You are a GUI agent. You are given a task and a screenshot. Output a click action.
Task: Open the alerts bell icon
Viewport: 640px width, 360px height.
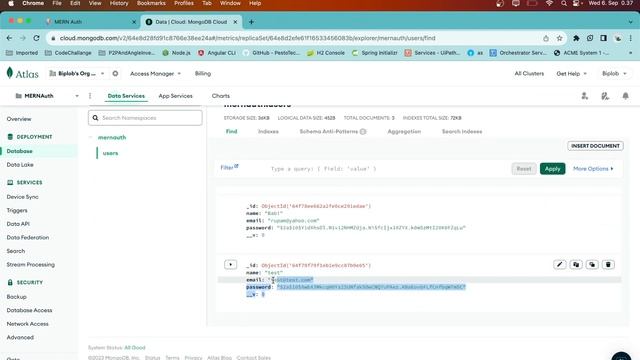[625, 96]
